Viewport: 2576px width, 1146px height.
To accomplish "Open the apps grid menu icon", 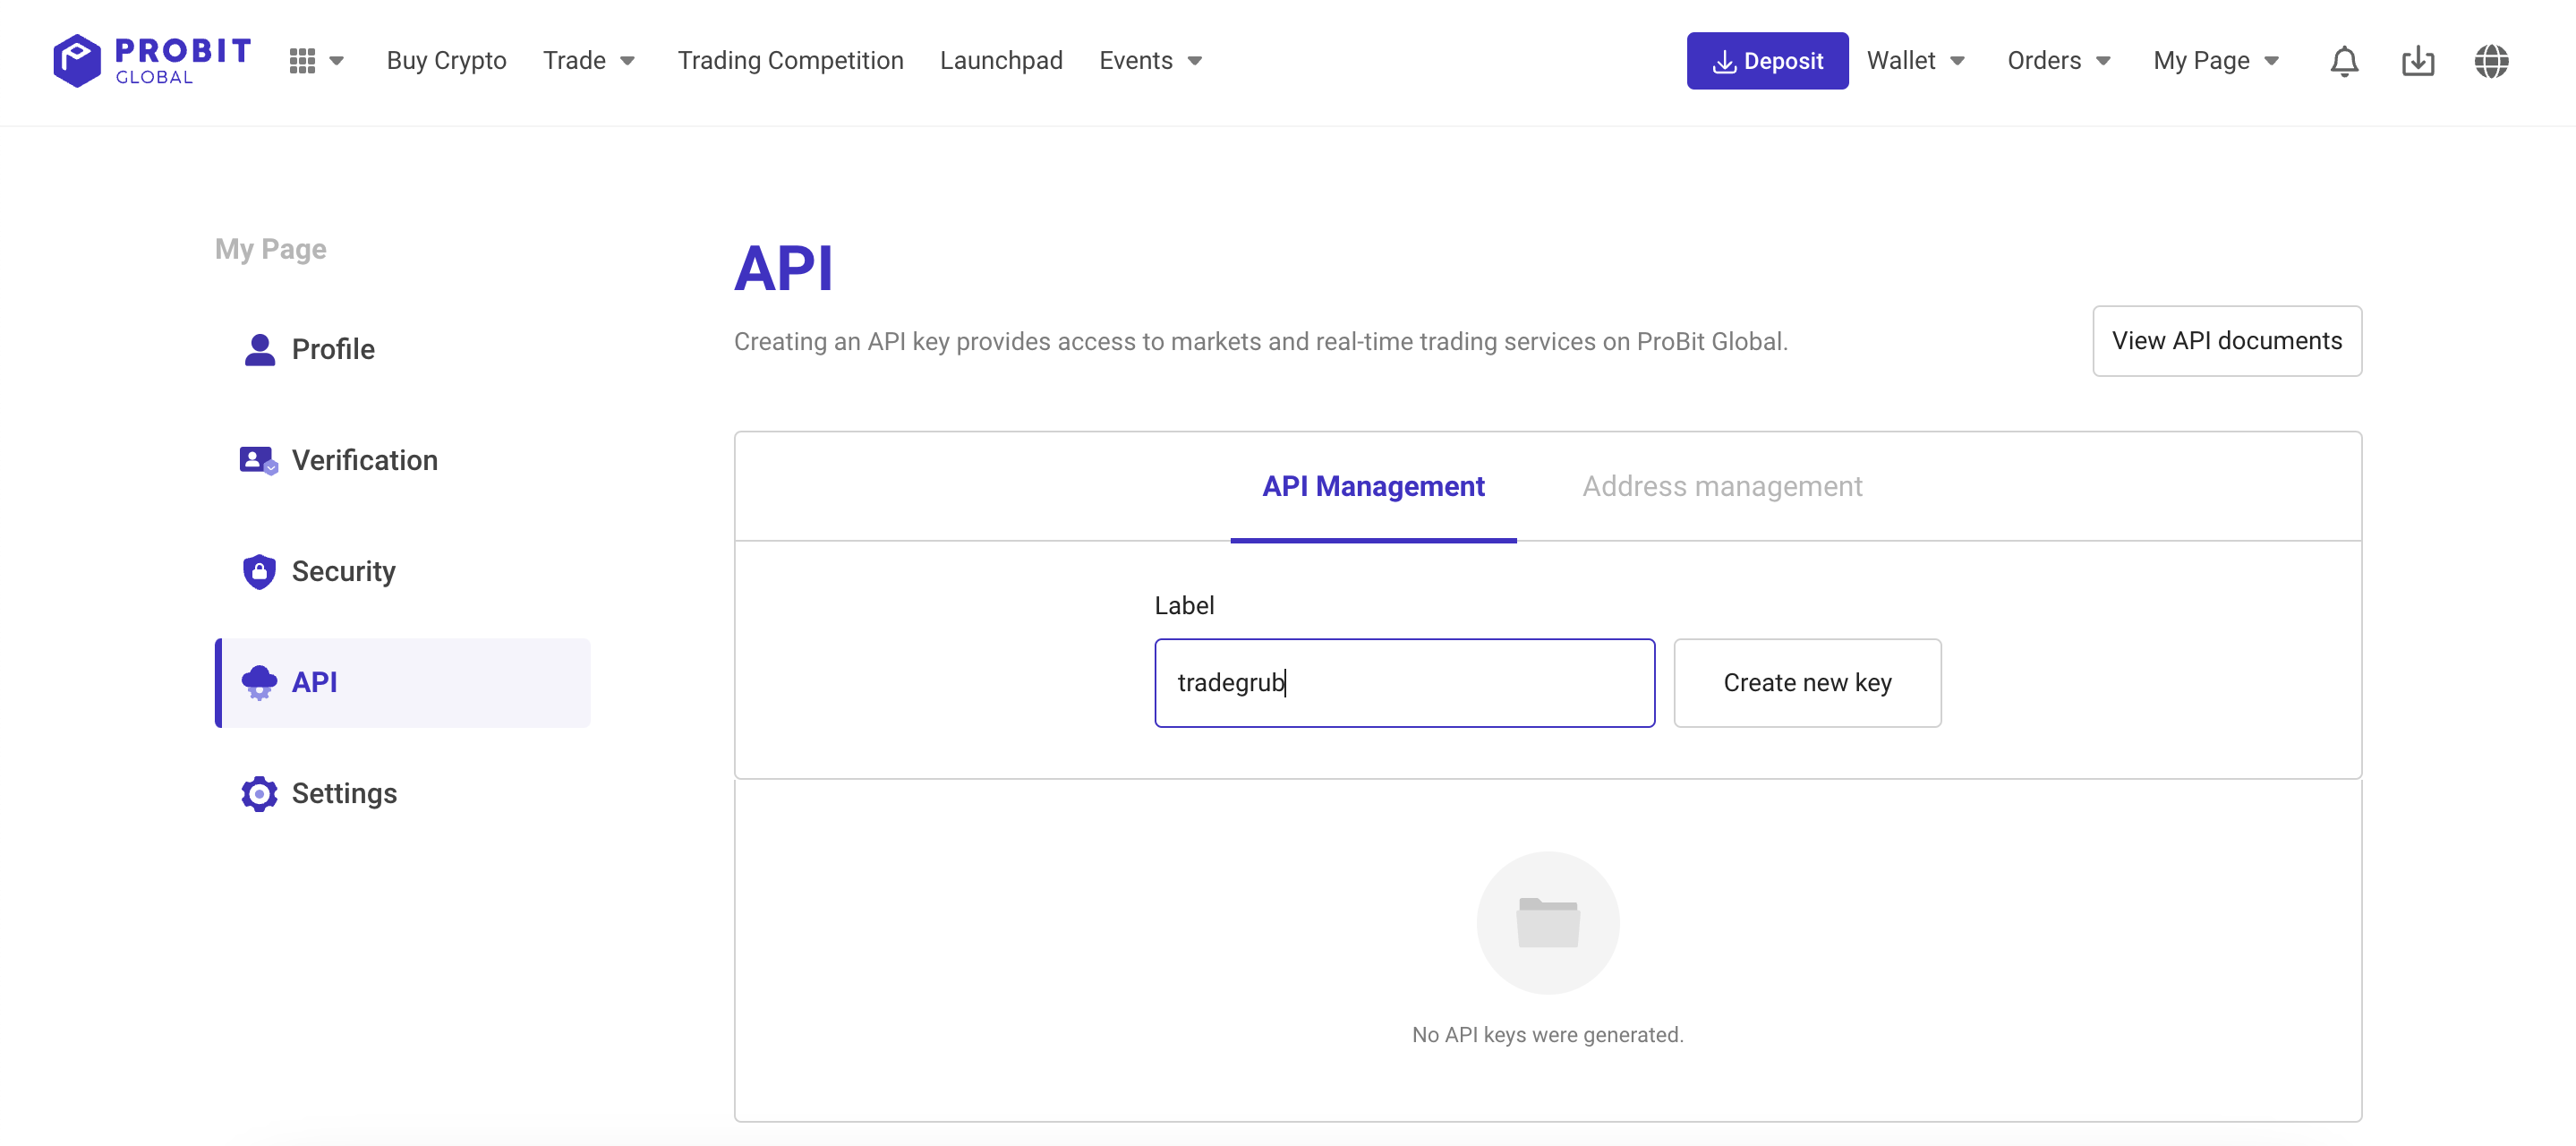I will pos(302,61).
